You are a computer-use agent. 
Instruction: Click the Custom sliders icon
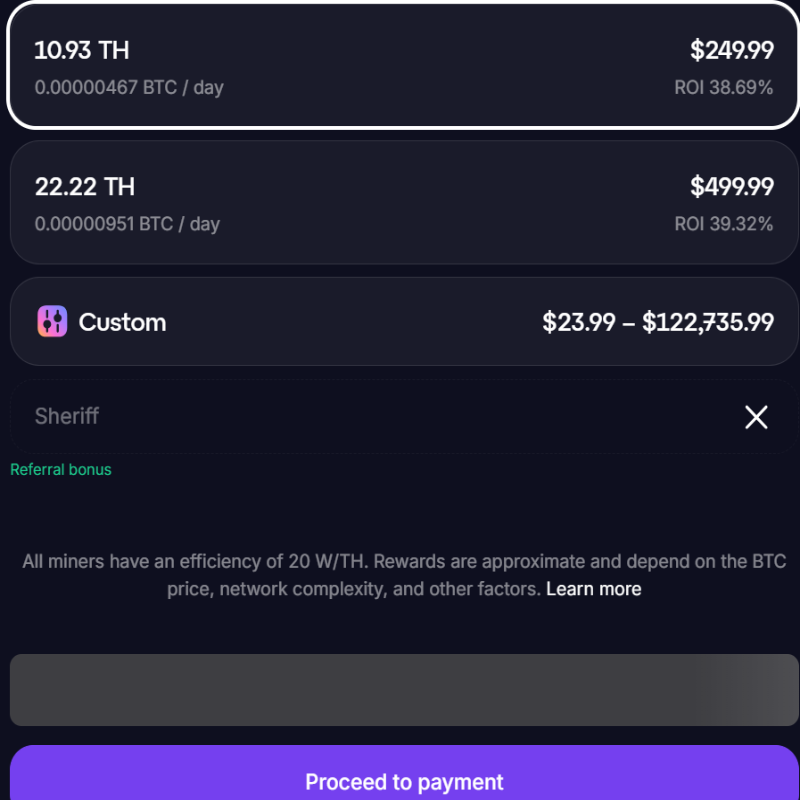coord(52,322)
